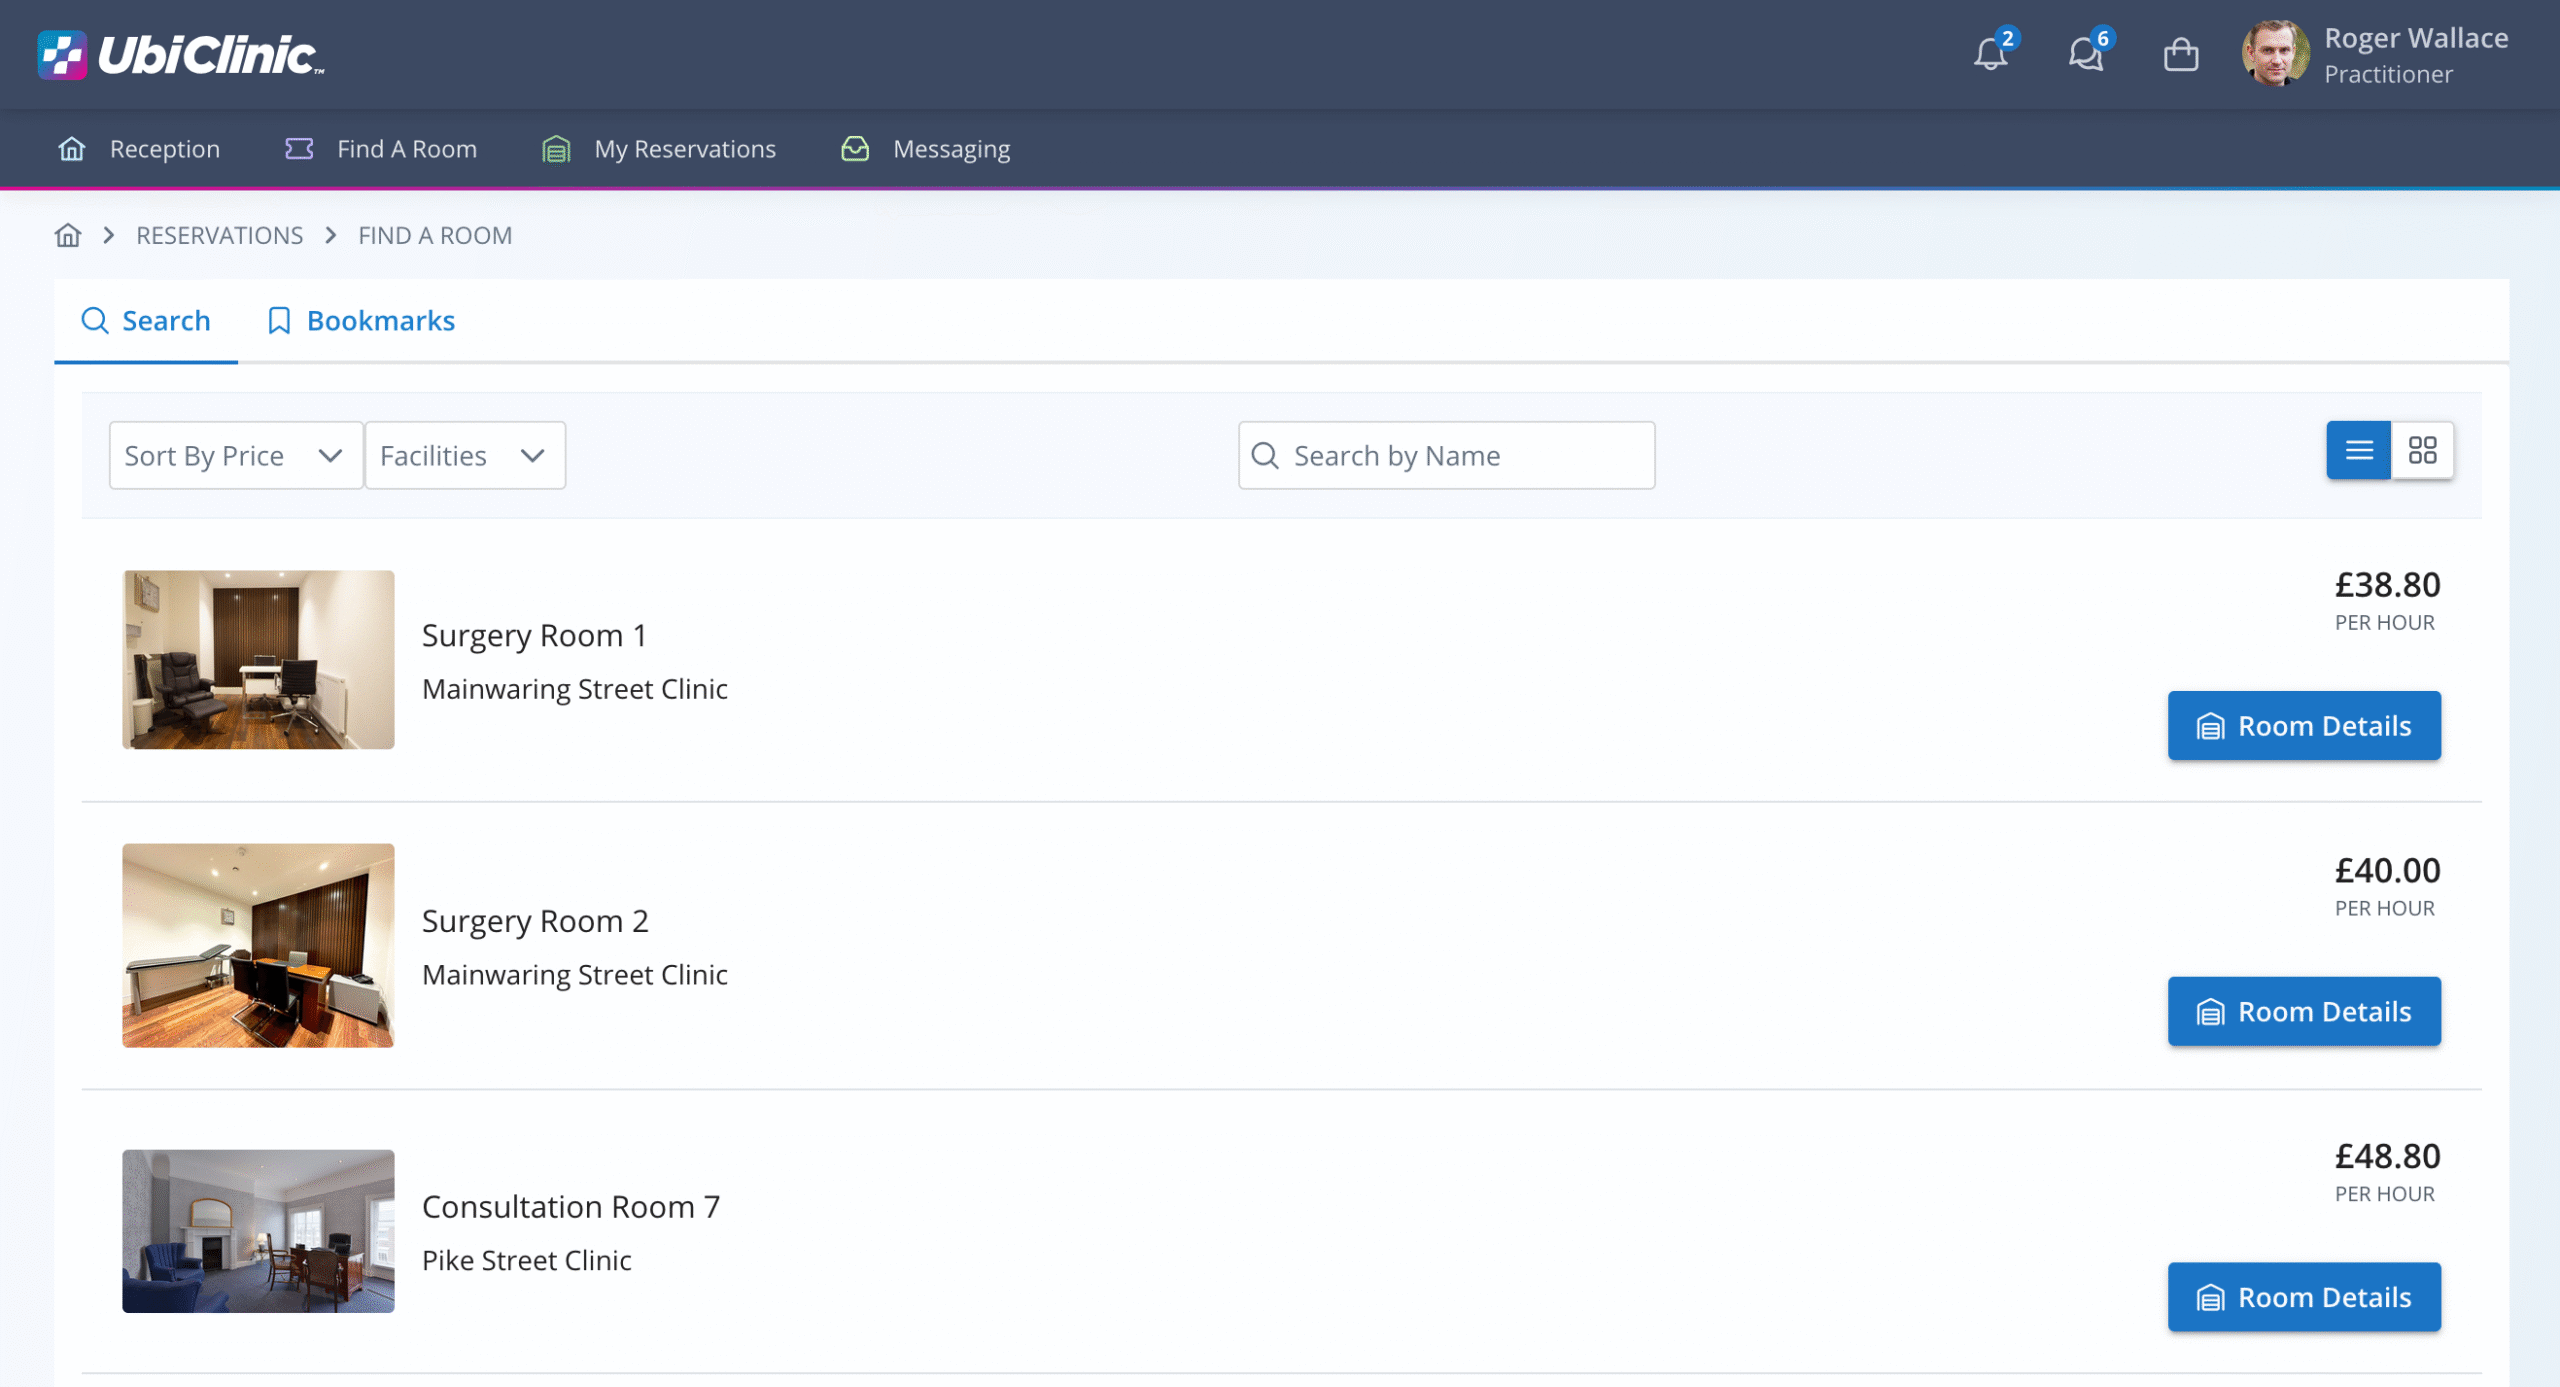Switch to the Bookmarks tab
Screen dimensions: 2560x1387
361,321
